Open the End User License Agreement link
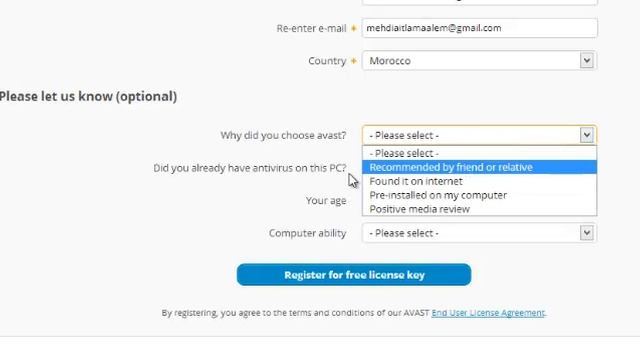640x360 pixels. coord(488,313)
